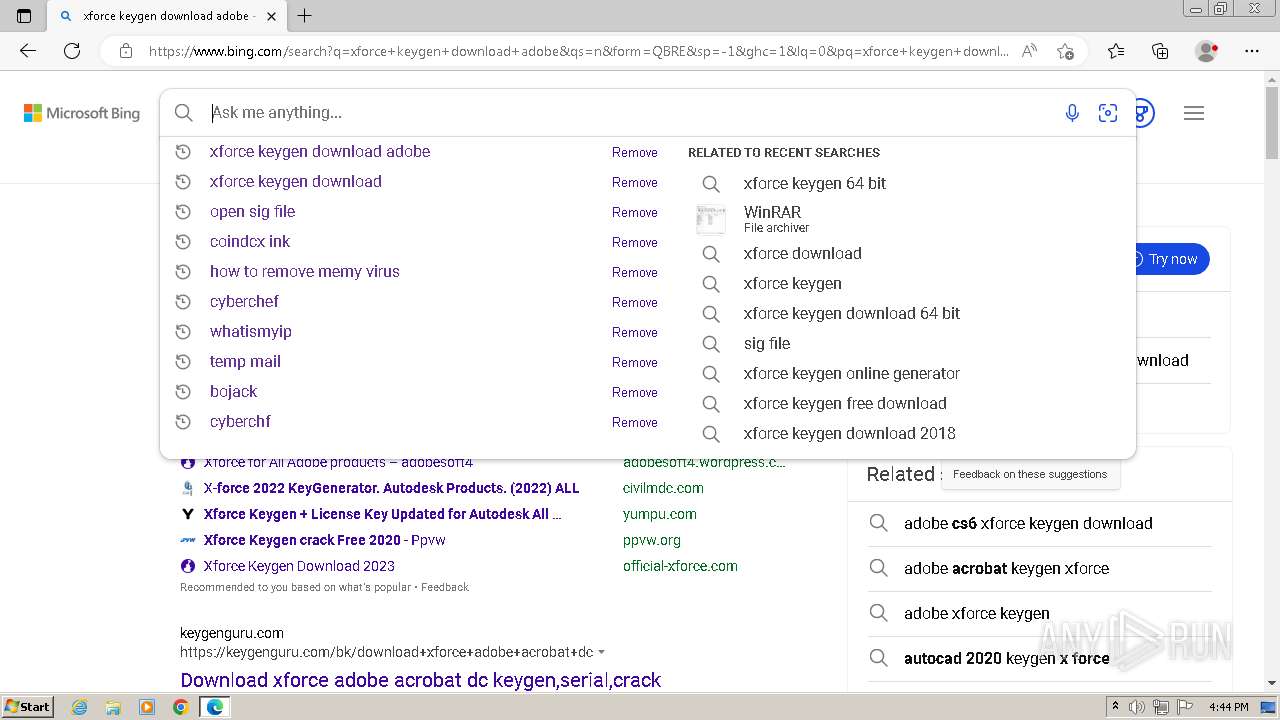Click the Bing rewards icon
The height and width of the screenshot is (720, 1280).
tap(1144, 113)
